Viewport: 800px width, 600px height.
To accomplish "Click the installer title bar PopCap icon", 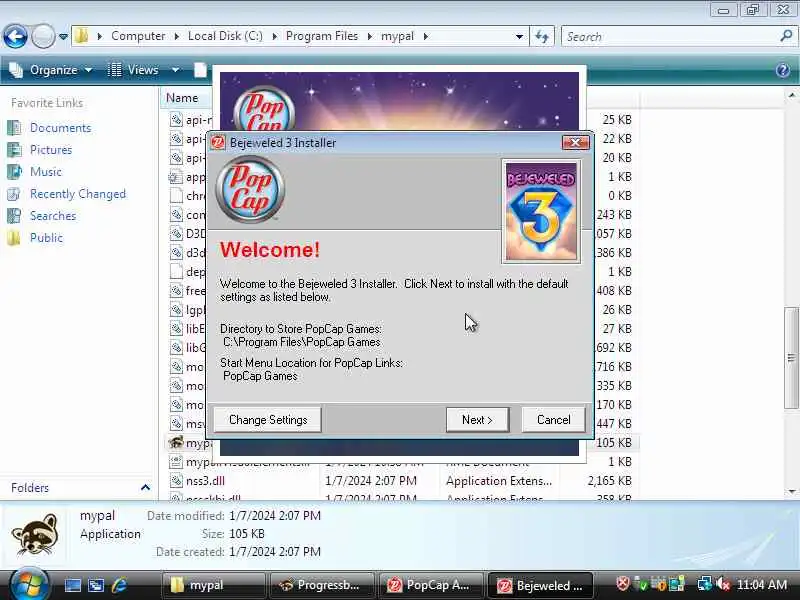I will [218, 142].
